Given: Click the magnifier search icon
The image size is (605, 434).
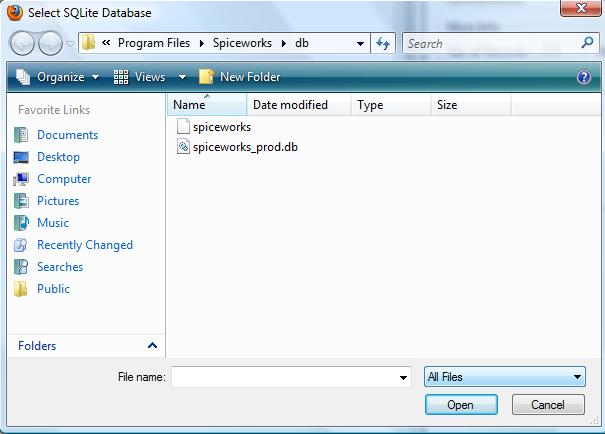Looking at the screenshot, I should (x=587, y=42).
